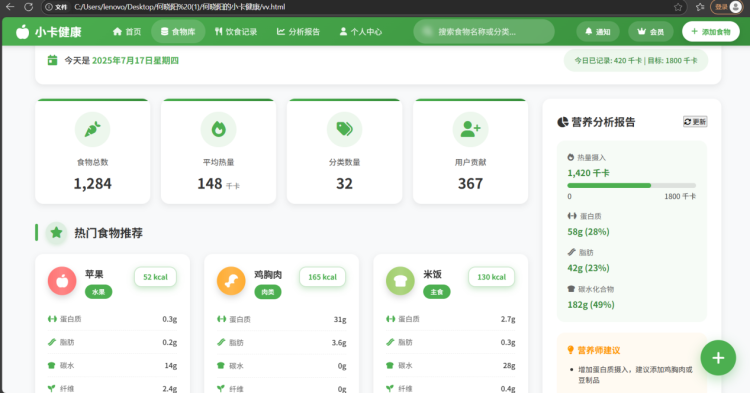Click the food search input field

(x=484, y=32)
